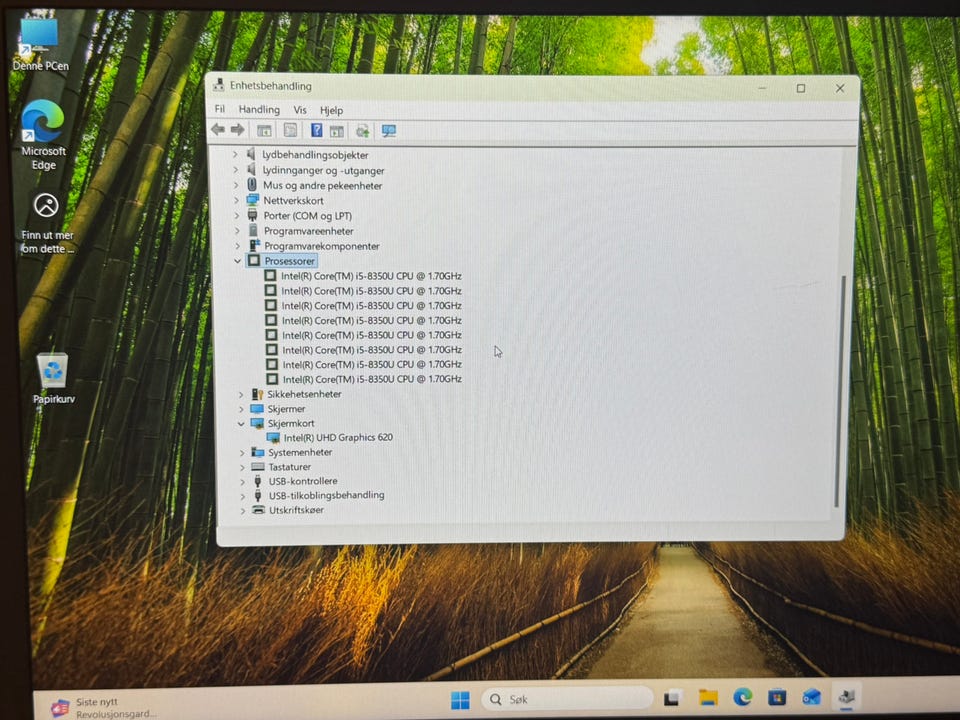960x720 pixels.
Task: Expand the Programvareenheter category
Action: [238, 231]
